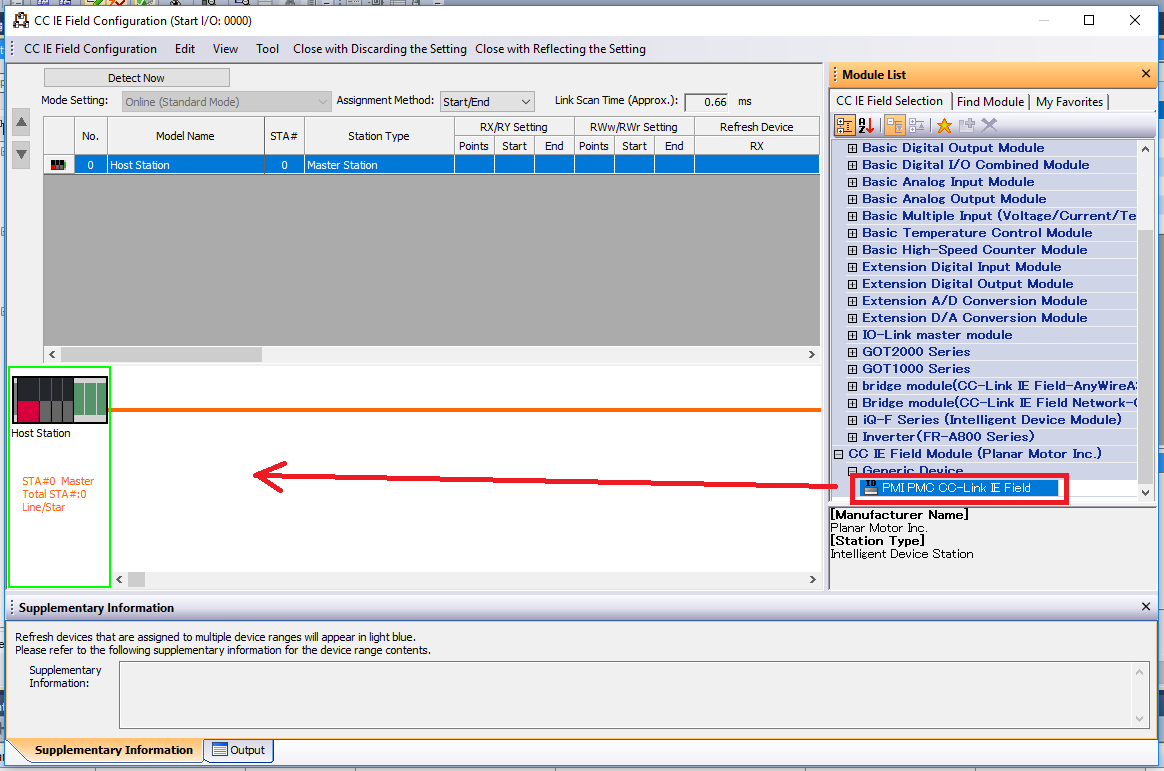Image resolution: width=1164 pixels, height=771 pixels.
Task: Click the Detect Now button
Action: [136, 78]
